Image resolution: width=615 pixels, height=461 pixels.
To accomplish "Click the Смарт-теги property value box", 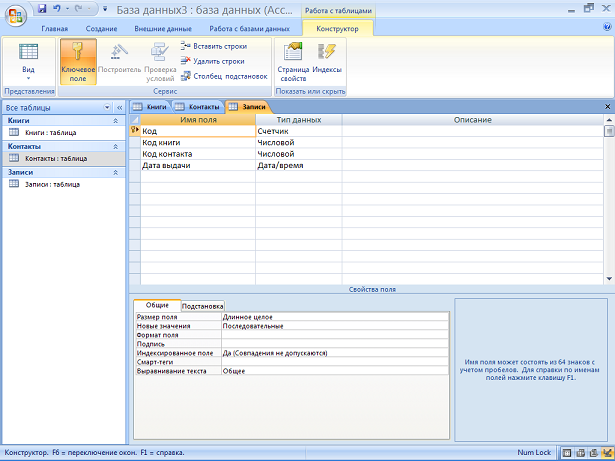I will [335, 362].
